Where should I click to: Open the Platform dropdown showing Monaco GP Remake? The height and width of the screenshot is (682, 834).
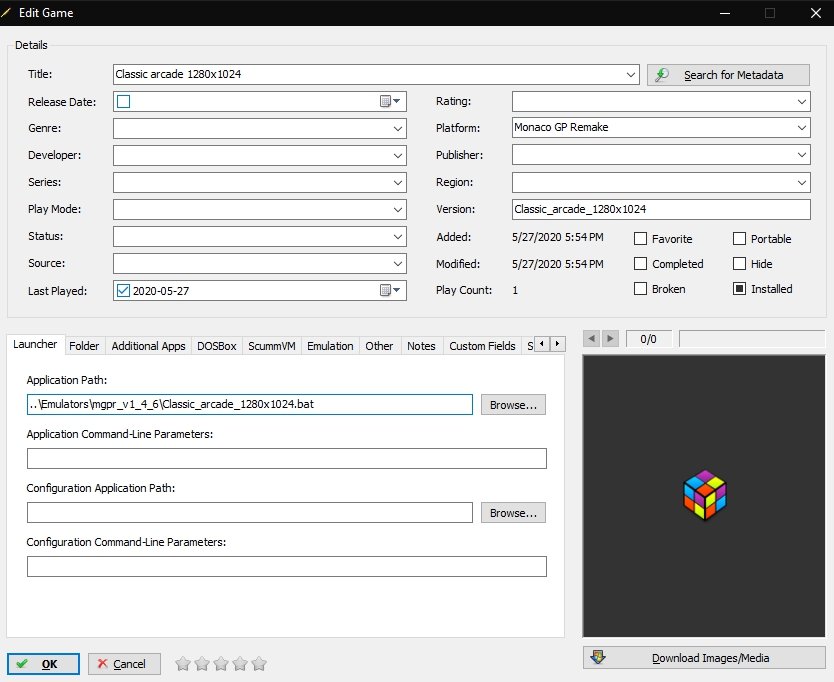[802, 128]
